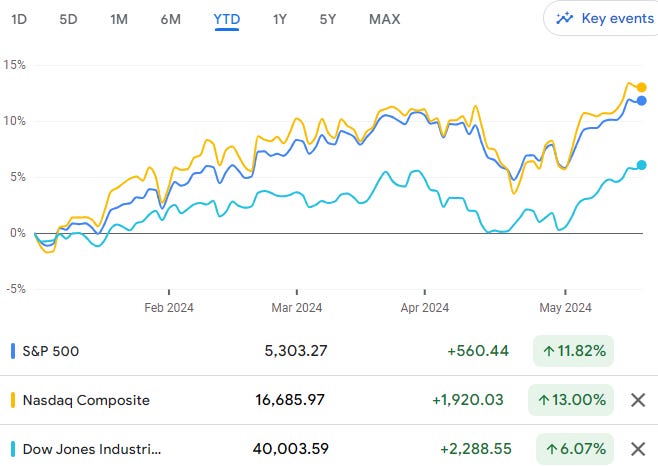This screenshot has height=466, width=658.
Task: Click the 11.82% change badge
Action: point(574,351)
